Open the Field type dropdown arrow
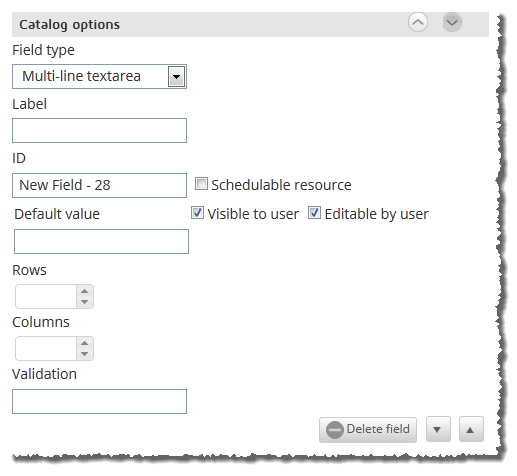Image resolution: width=517 pixels, height=476 pixels. 176,77
